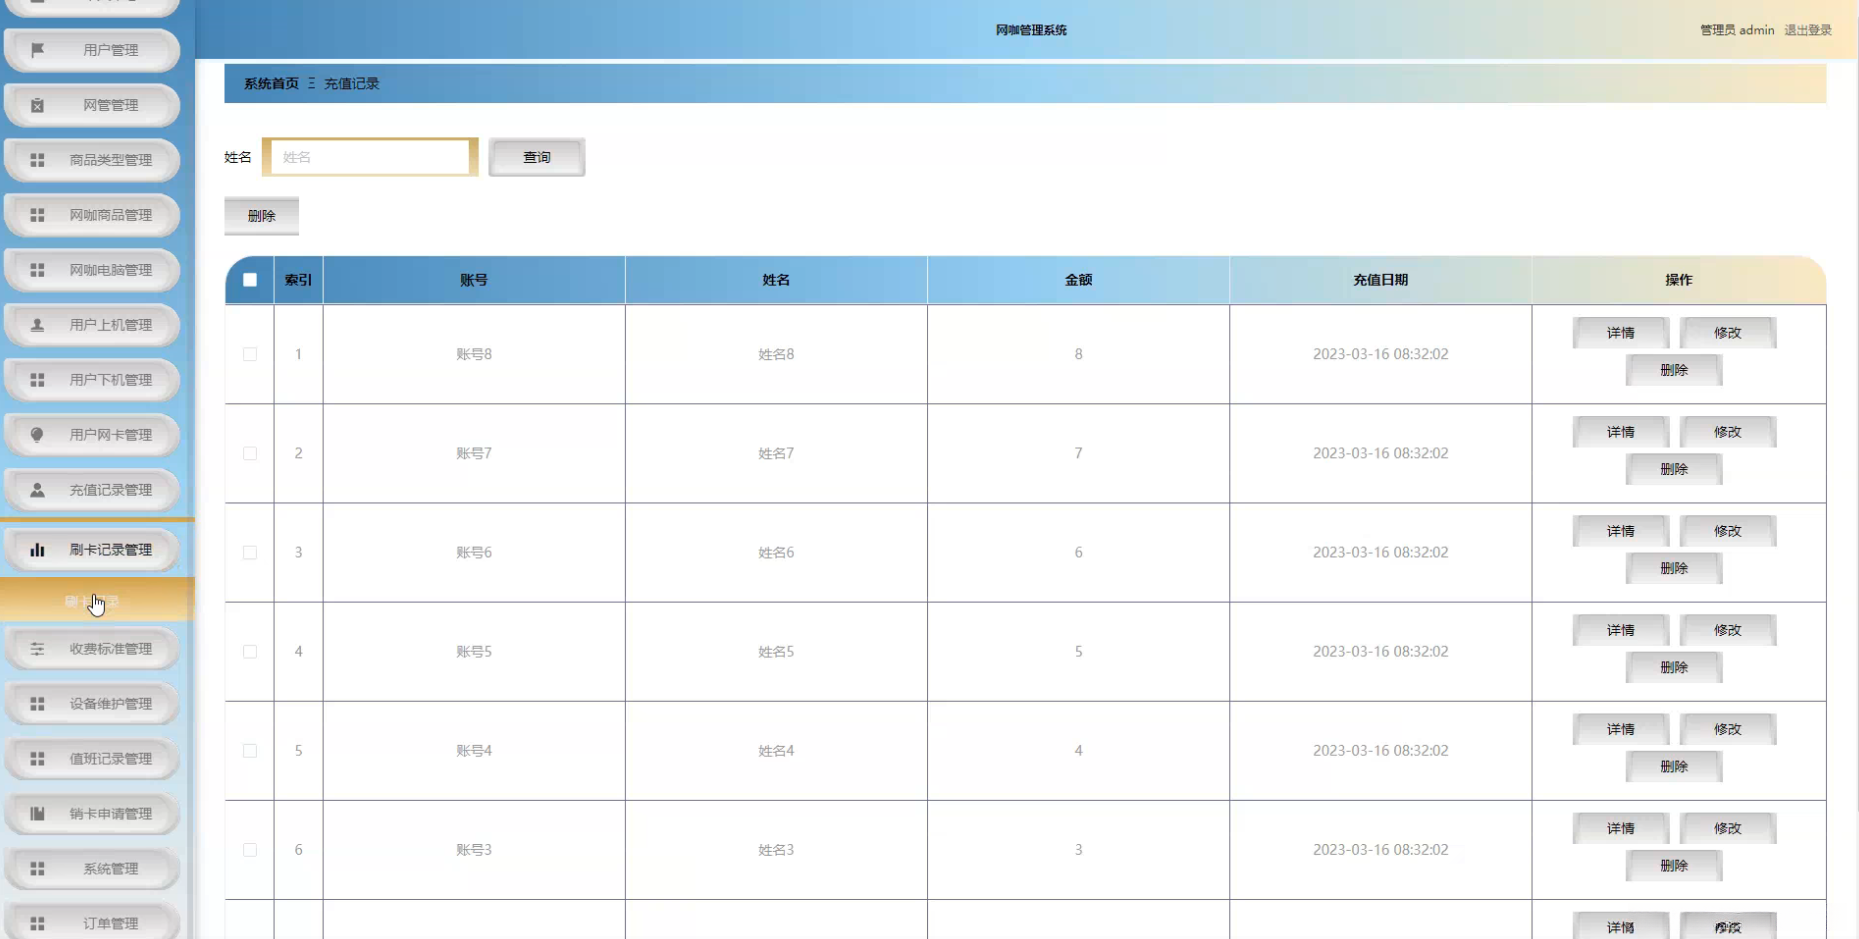The image size is (1859, 939).
Task: Toggle the select-all checkbox in table header
Action: click(x=250, y=280)
